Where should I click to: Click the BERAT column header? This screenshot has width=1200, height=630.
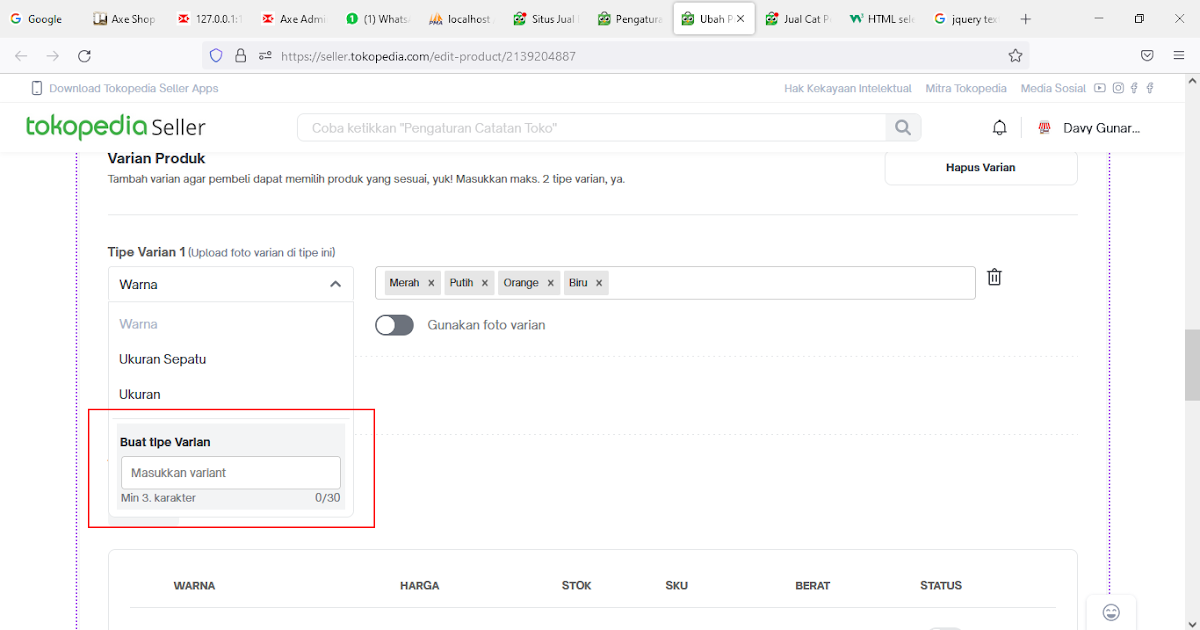[812, 586]
